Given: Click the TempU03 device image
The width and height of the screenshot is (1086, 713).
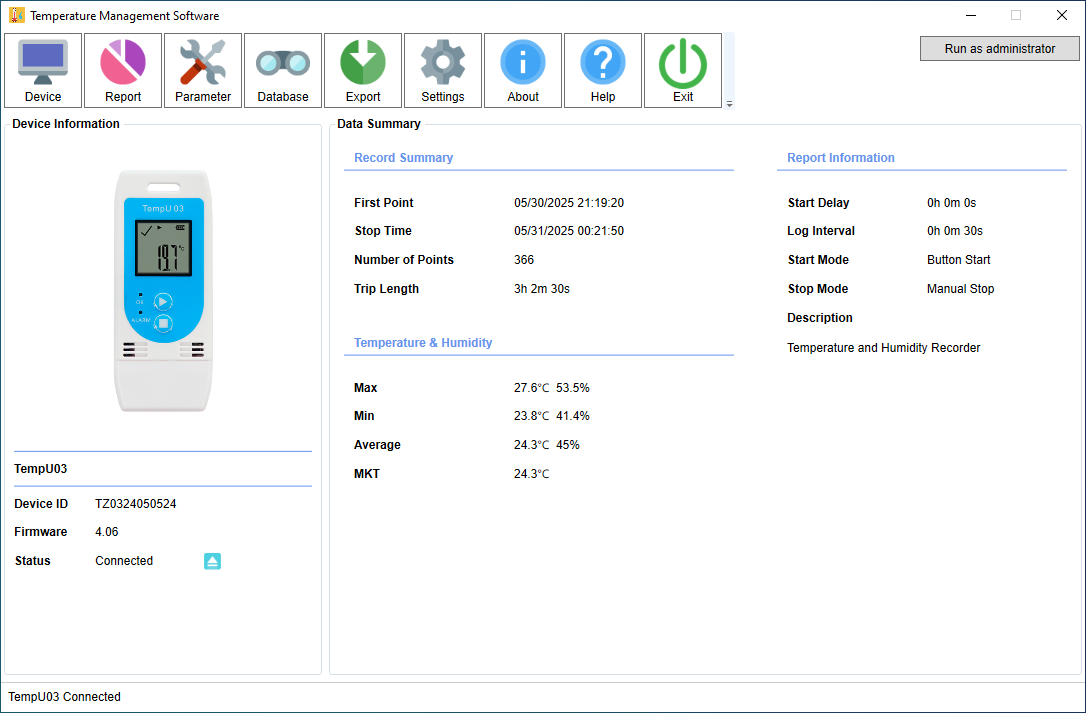Looking at the screenshot, I should [163, 291].
